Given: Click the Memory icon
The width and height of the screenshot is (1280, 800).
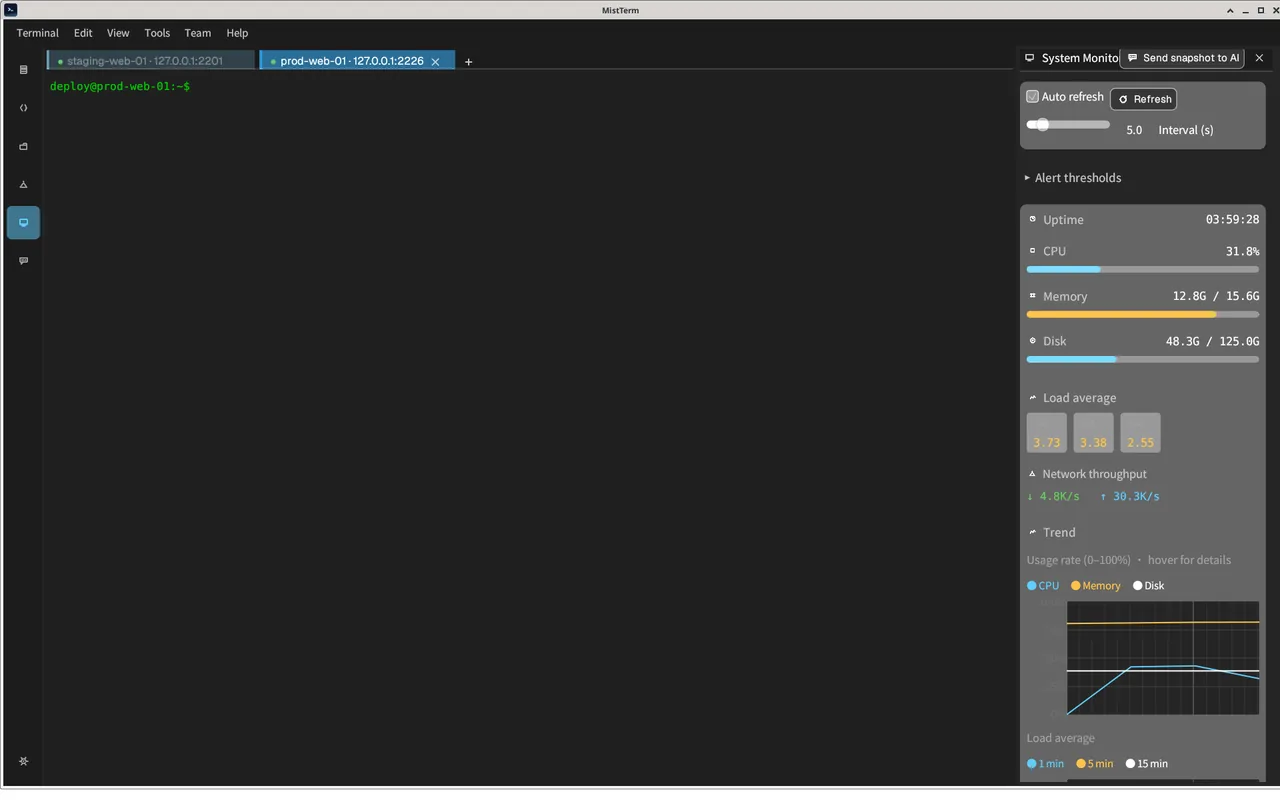Looking at the screenshot, I should tap(1033, 296).
